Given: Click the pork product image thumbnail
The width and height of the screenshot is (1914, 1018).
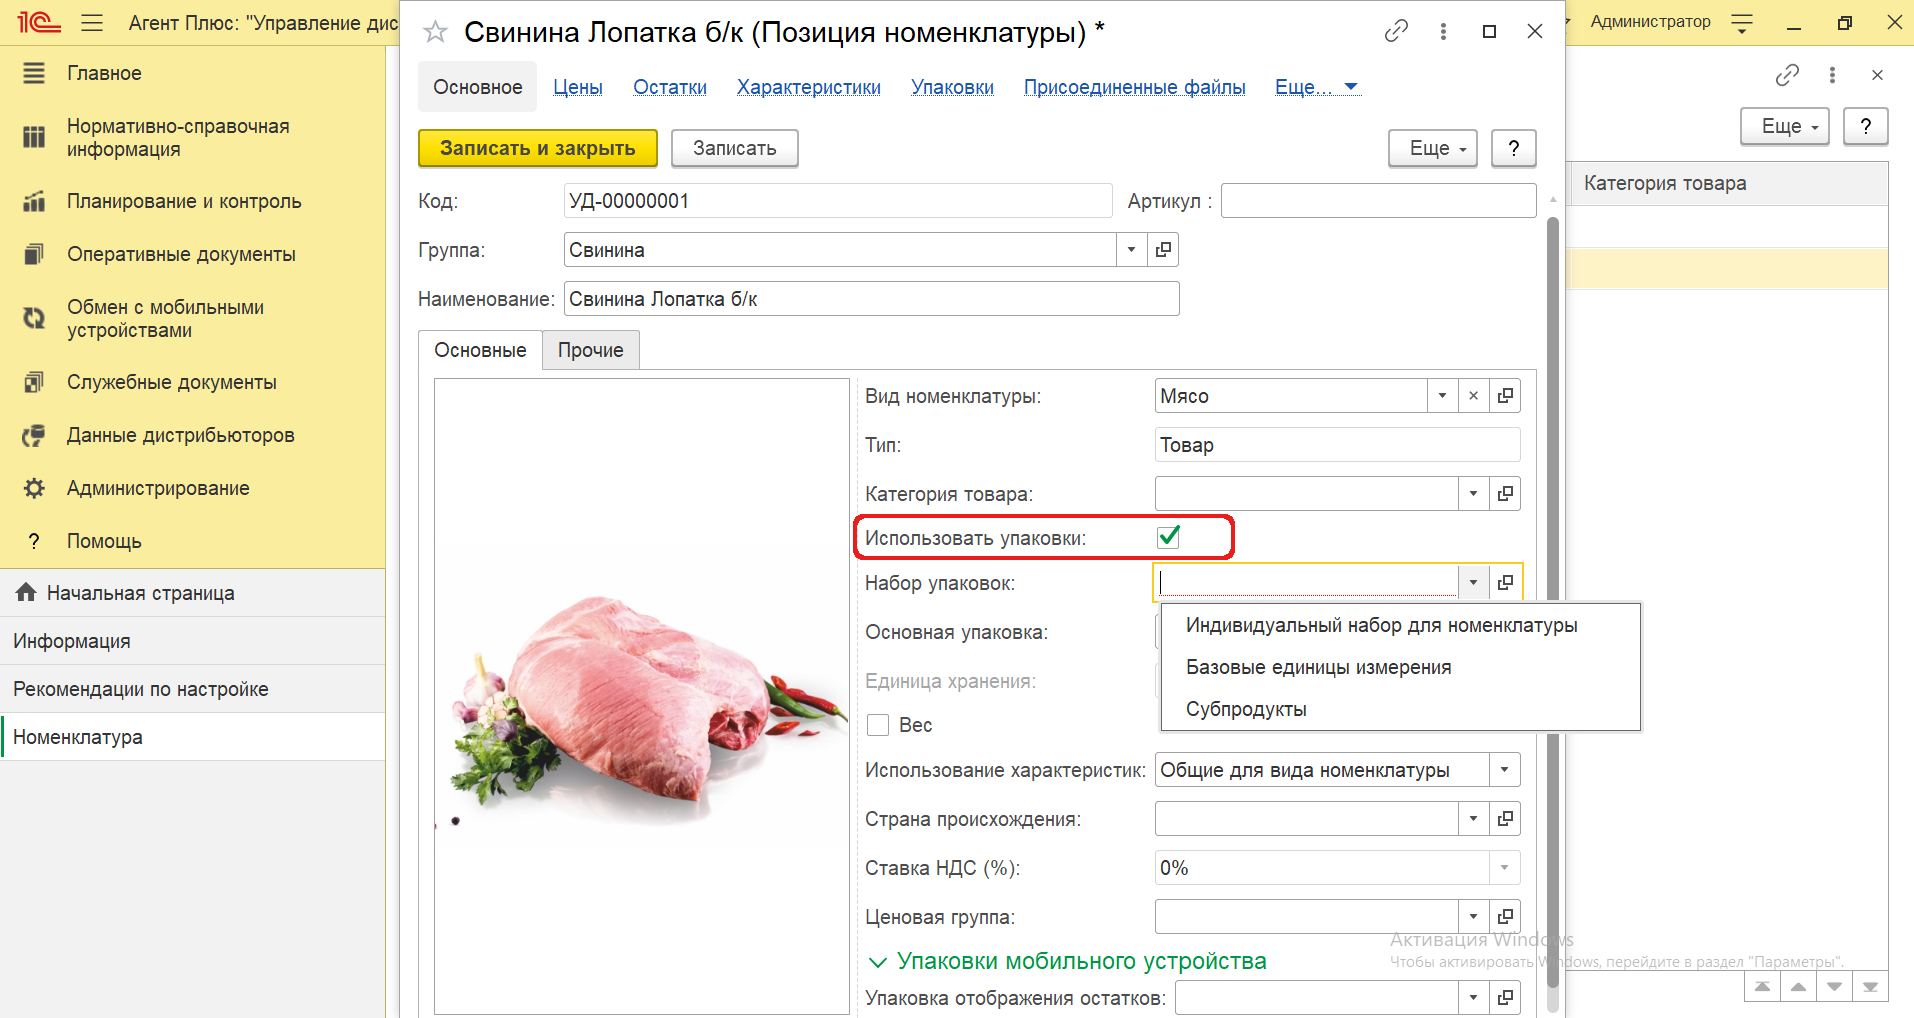Looking at the screenshot, I should (x=642, y=696).
